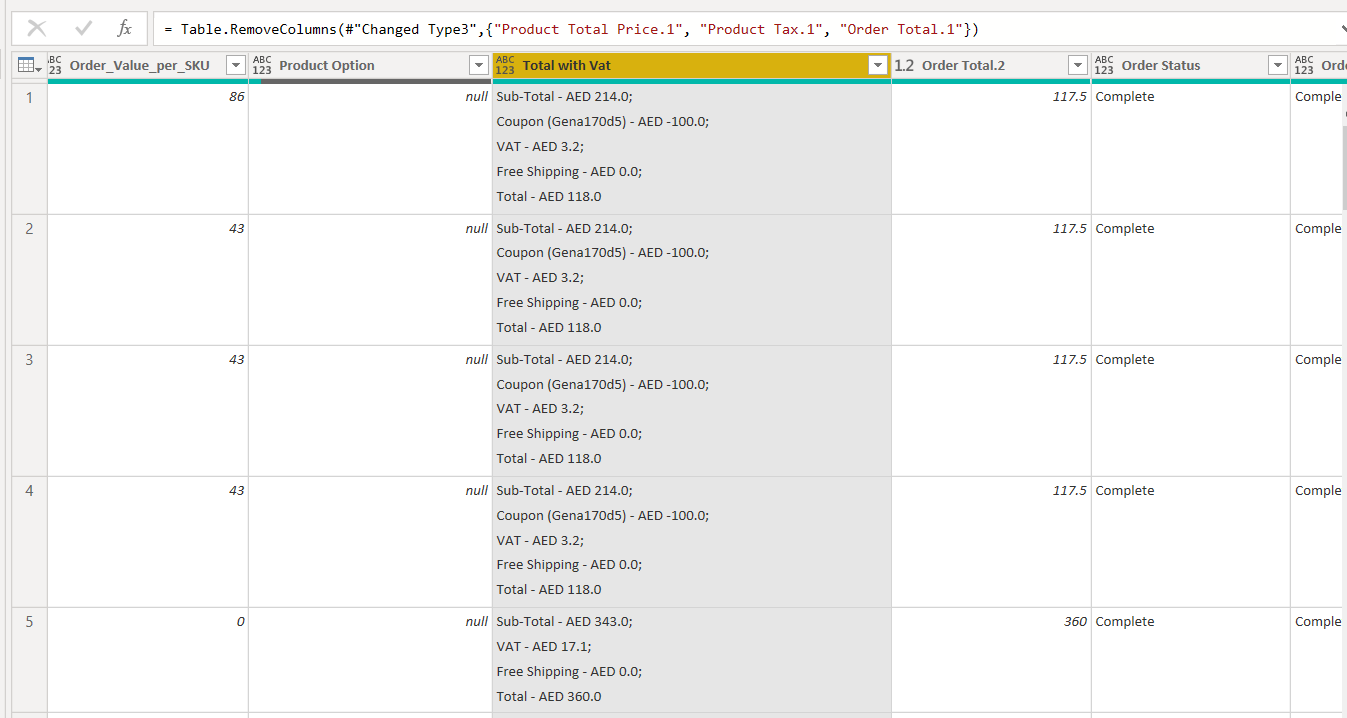1347x718 pixels.
Task: Click 'VAT - AED 3.2;' in row 3
Action: click(540, 408)
